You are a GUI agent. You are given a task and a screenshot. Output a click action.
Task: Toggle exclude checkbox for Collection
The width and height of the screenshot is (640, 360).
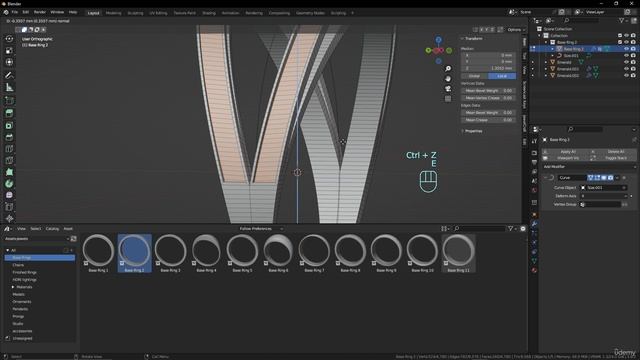click(x=620, y=36)
